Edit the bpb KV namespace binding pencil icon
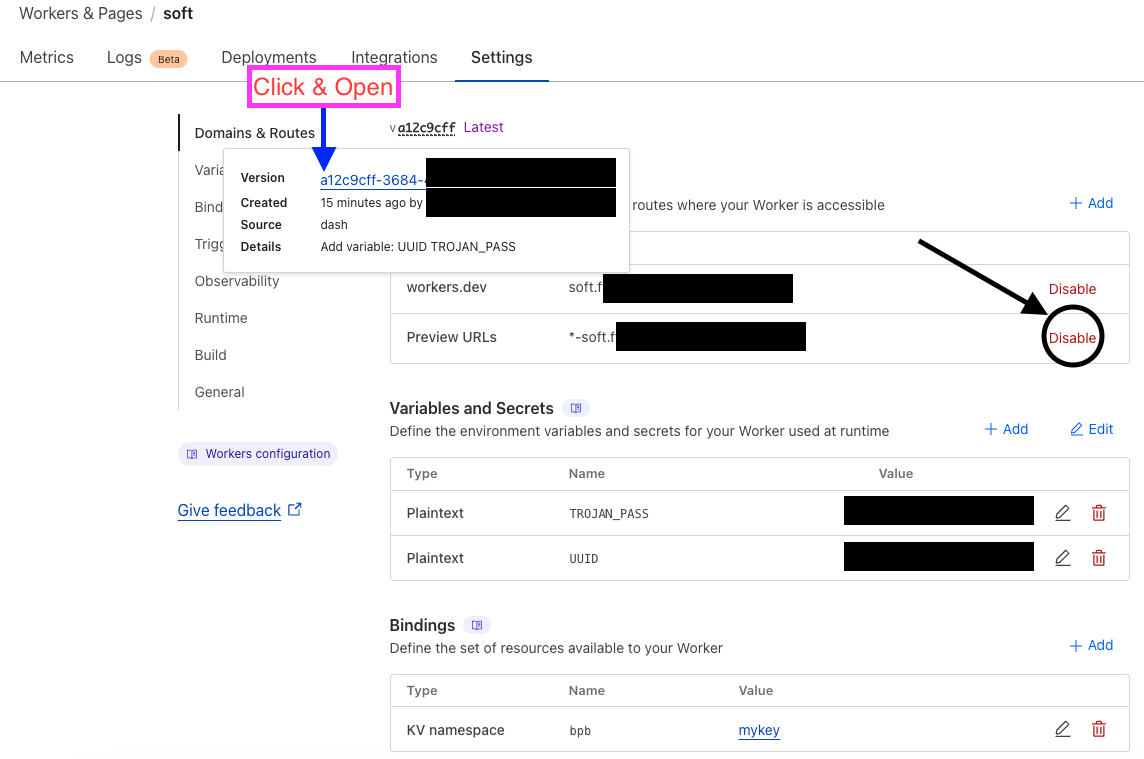1144x759 pixels. coord(1062,729)
